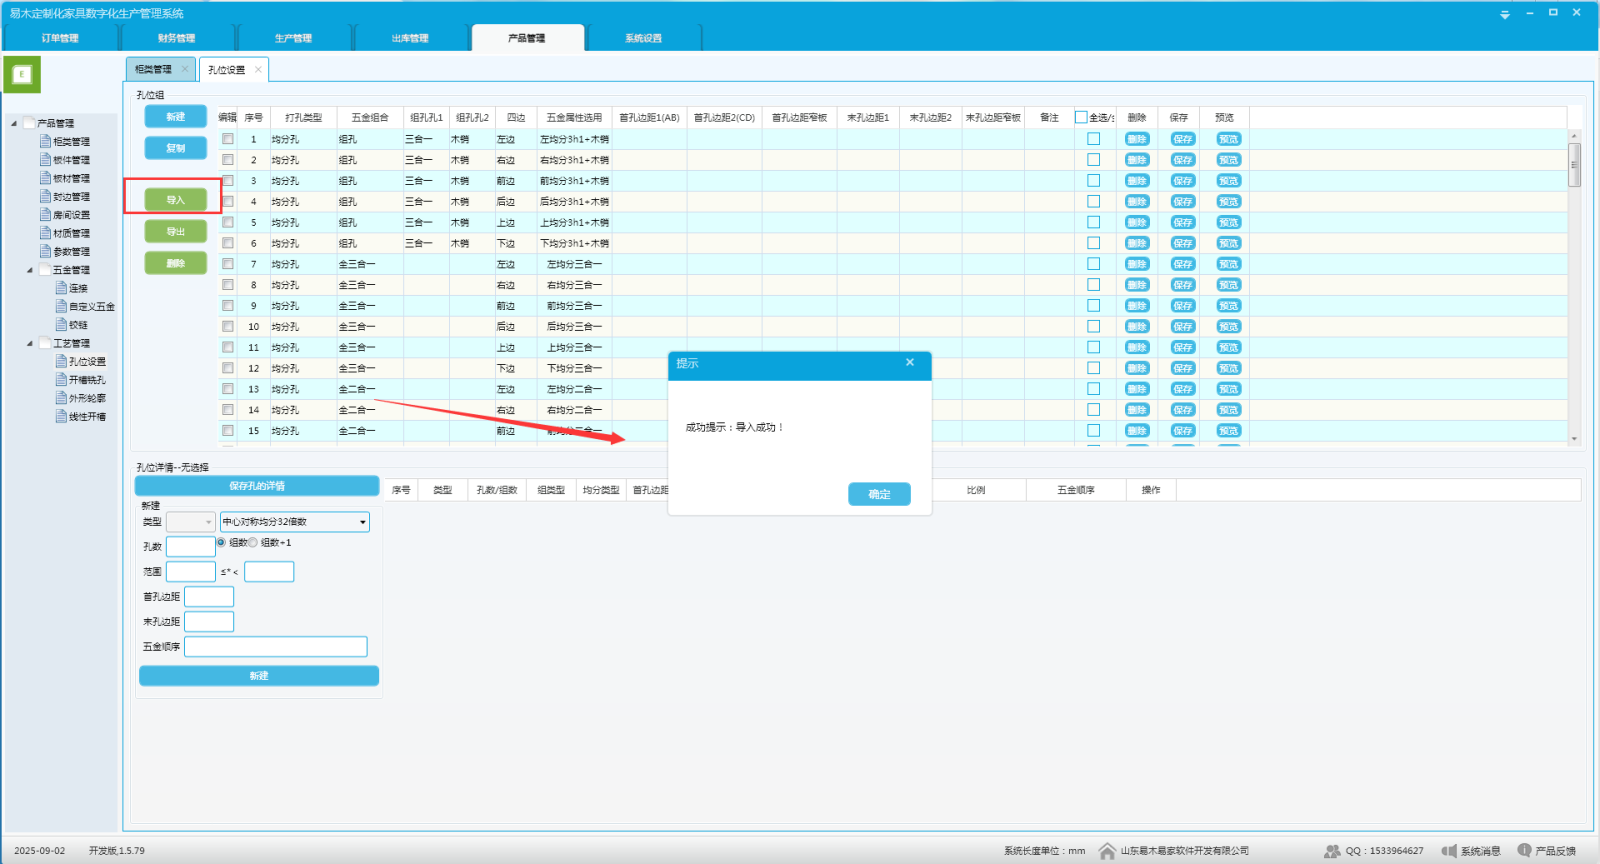This screenshot has height=864, width=1600.
Task: Select the 组数+1 radio button
Action: [253, 542]
